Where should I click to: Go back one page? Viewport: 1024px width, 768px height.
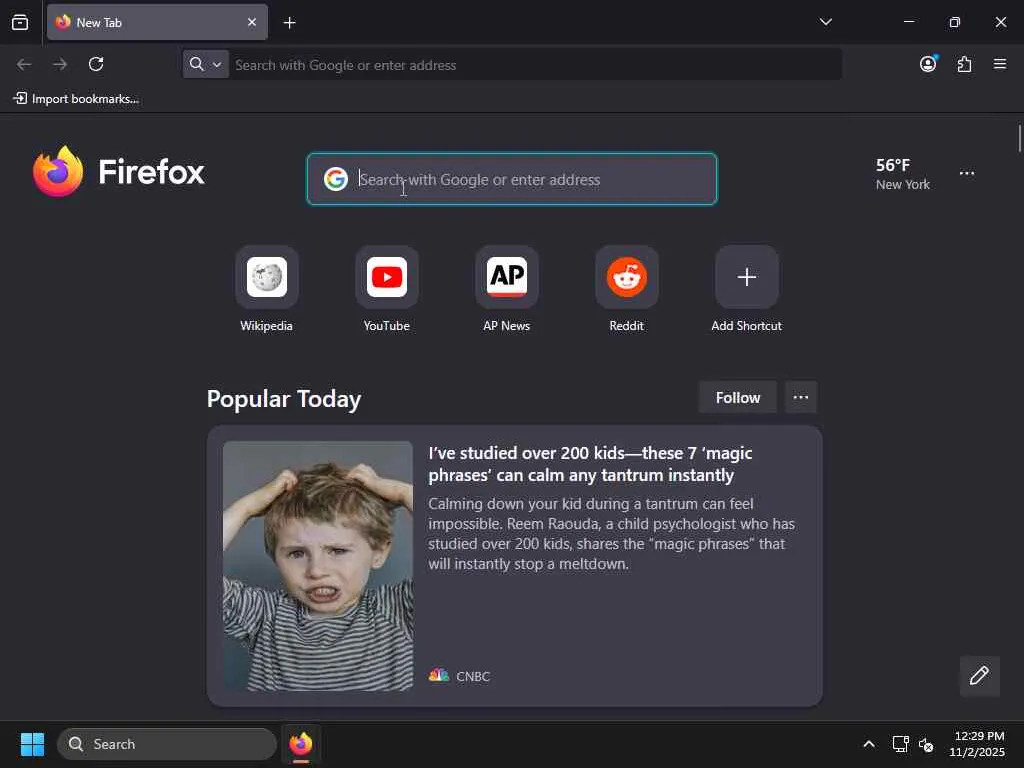(x=24, y=64)
